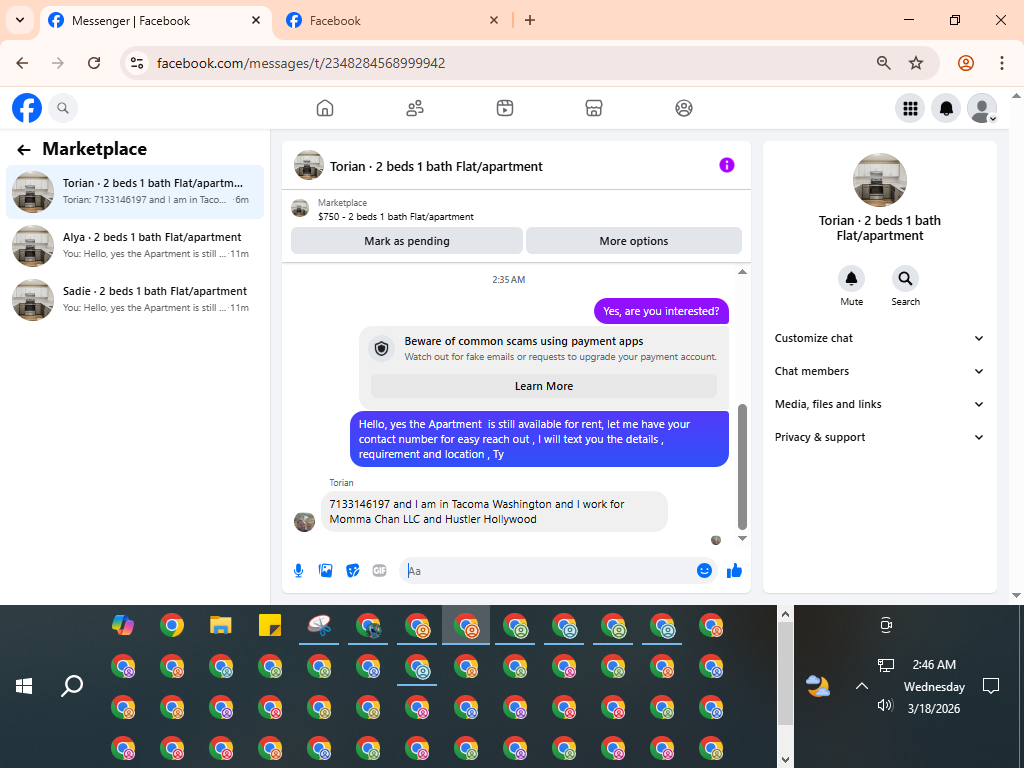Close the second Facebook tab
The image size is (1024, 768).
[494, 20]
